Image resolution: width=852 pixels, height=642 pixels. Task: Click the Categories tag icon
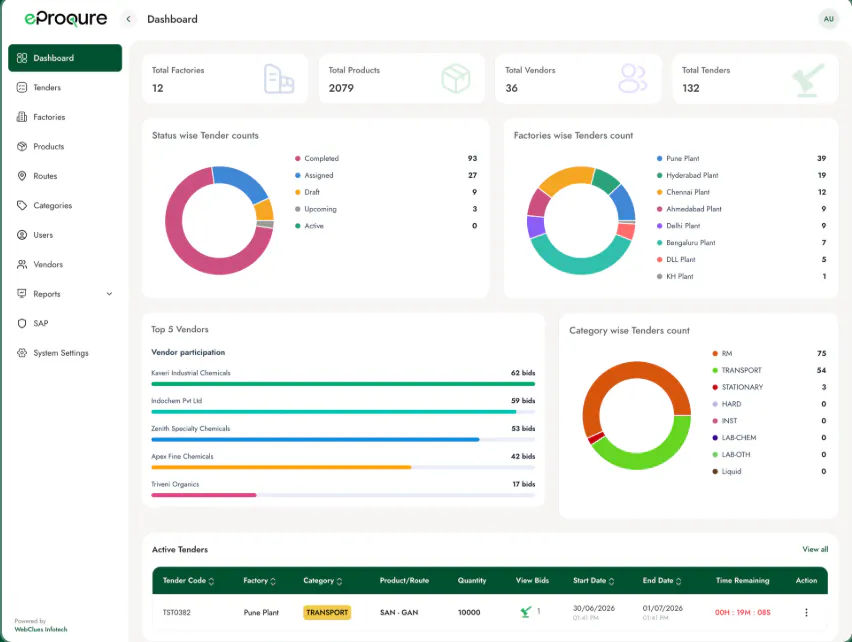22,205
